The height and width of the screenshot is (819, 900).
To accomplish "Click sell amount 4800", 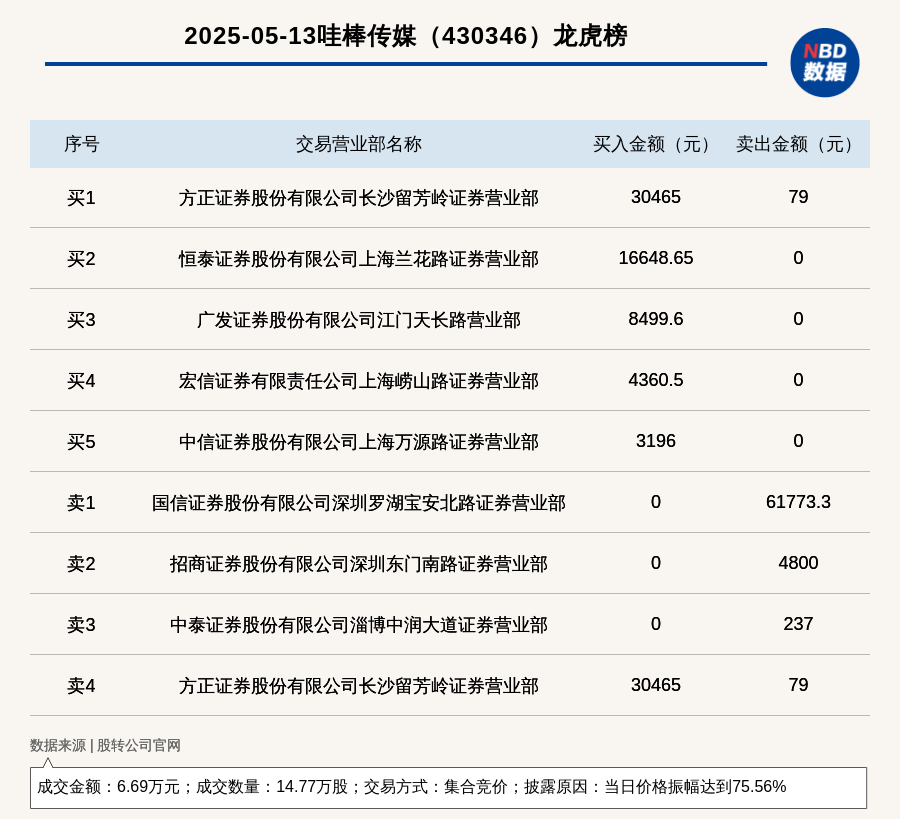I will (798, 562).
